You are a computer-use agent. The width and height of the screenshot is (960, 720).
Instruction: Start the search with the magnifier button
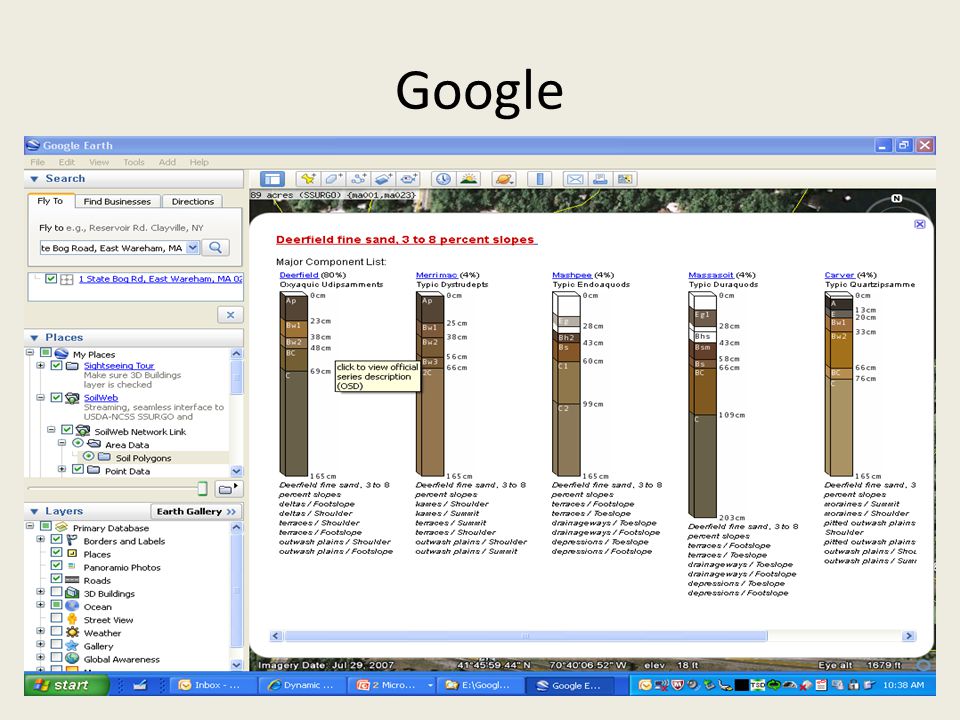point(216,247)
